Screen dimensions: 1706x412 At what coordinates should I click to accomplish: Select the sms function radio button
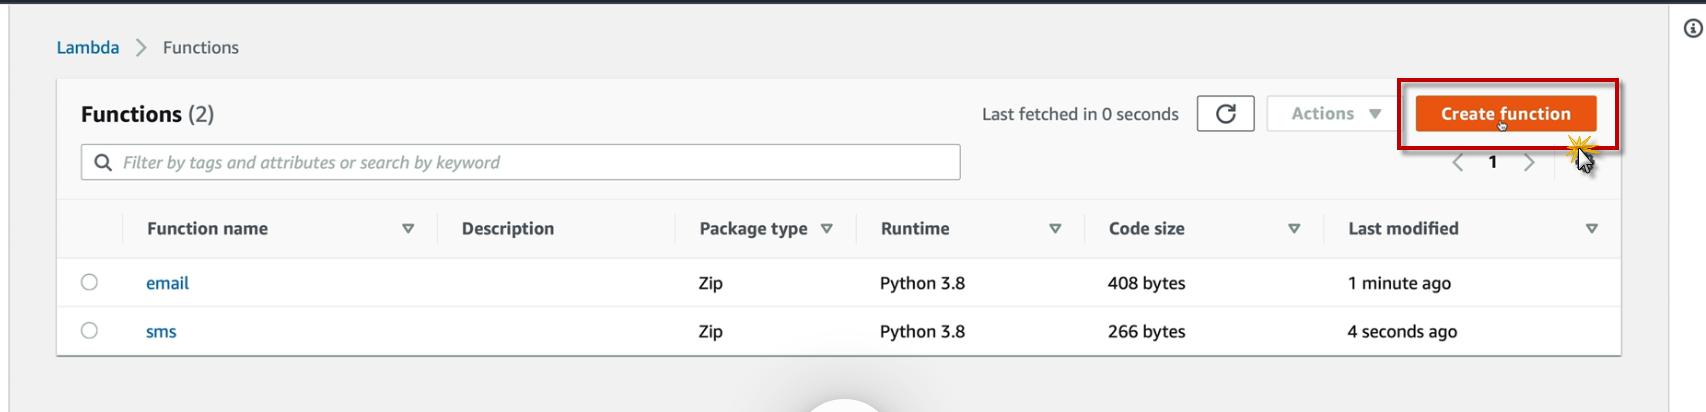coord(90,331)
